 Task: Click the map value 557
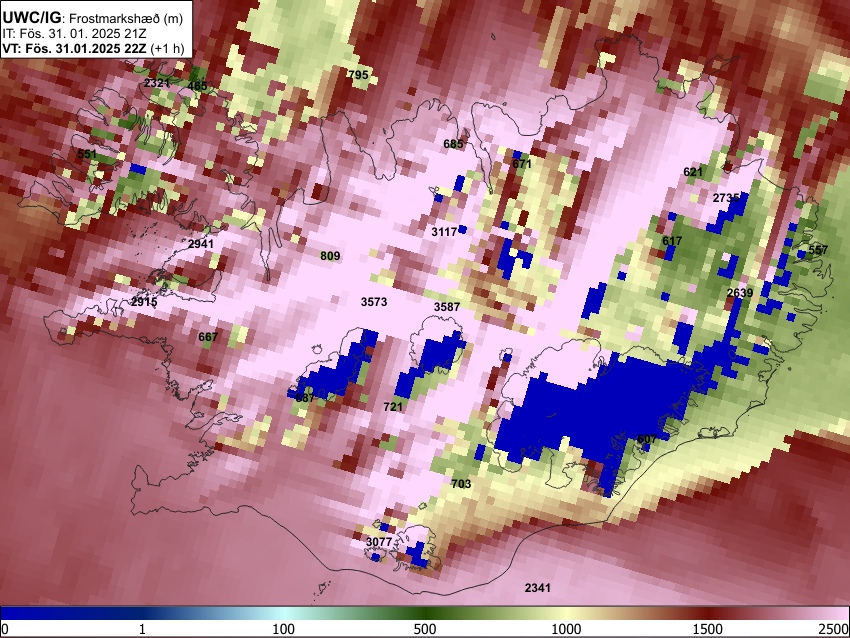pos(818,249)
